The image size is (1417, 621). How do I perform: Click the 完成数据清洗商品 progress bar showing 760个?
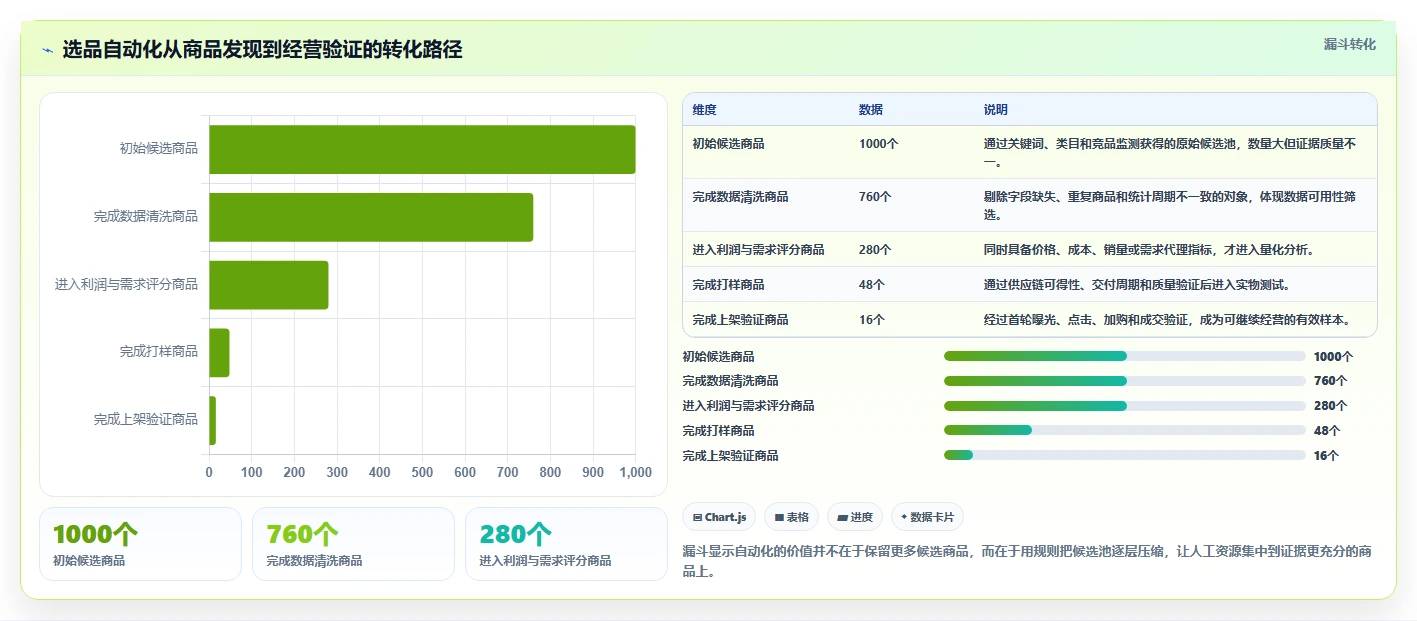(x=1125, y=381)
